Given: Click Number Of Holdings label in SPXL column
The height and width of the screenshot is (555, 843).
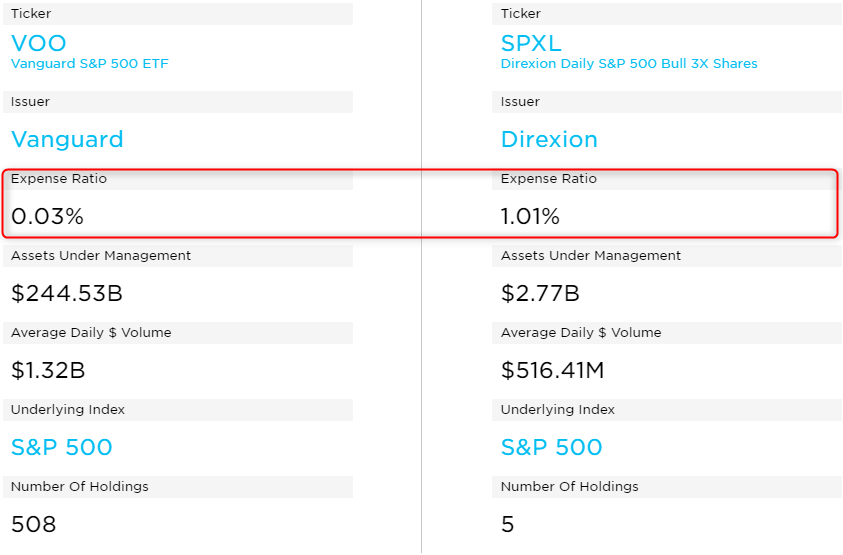Looking at the screenshot, I should click(x=569, y=486).
